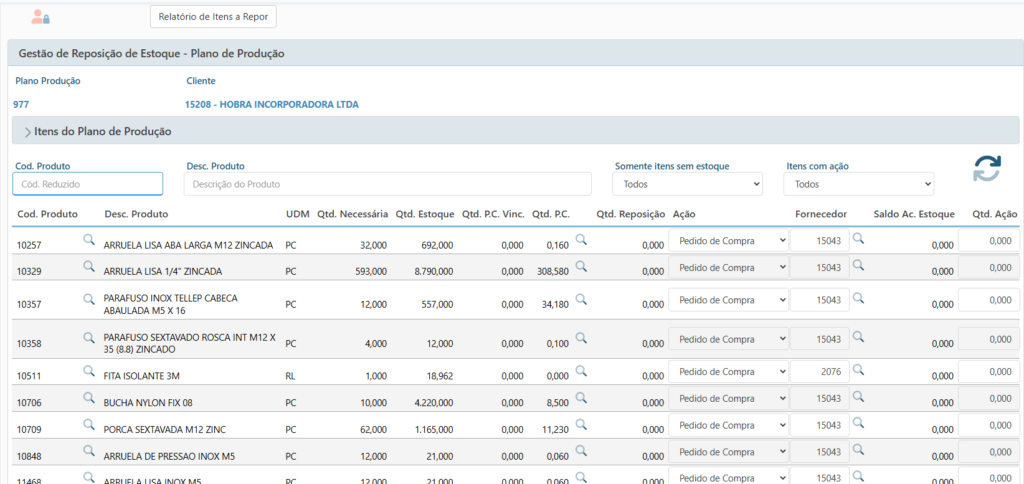Viewport: 1024px width, 484px height.
Task: Open Ação dropdown for item 10257
Action: tap(728, 241)
